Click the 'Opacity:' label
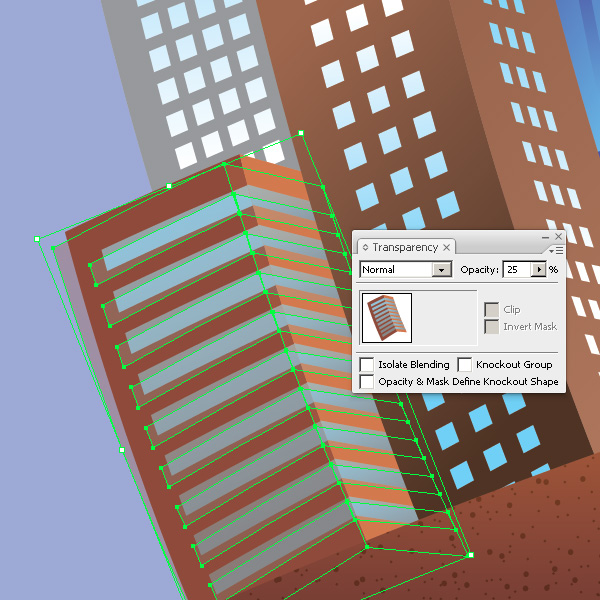The width and height of the screenshot is (600, 600). [x=479, y=269]
